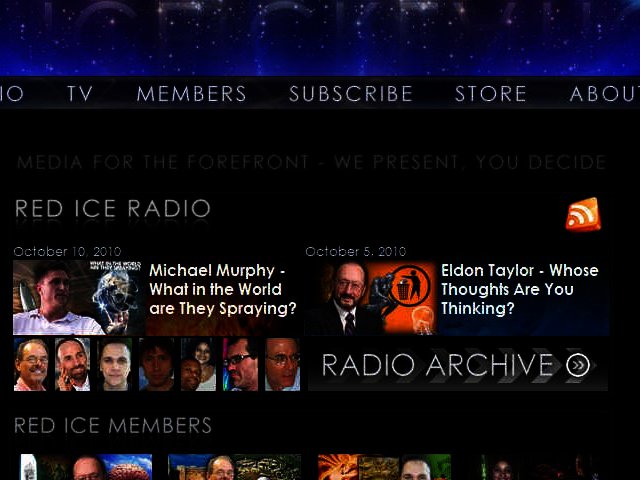Open the Eldon Taylor episode thumbnail
Screen dimensions: 640x480
click(x=370, y=297)
